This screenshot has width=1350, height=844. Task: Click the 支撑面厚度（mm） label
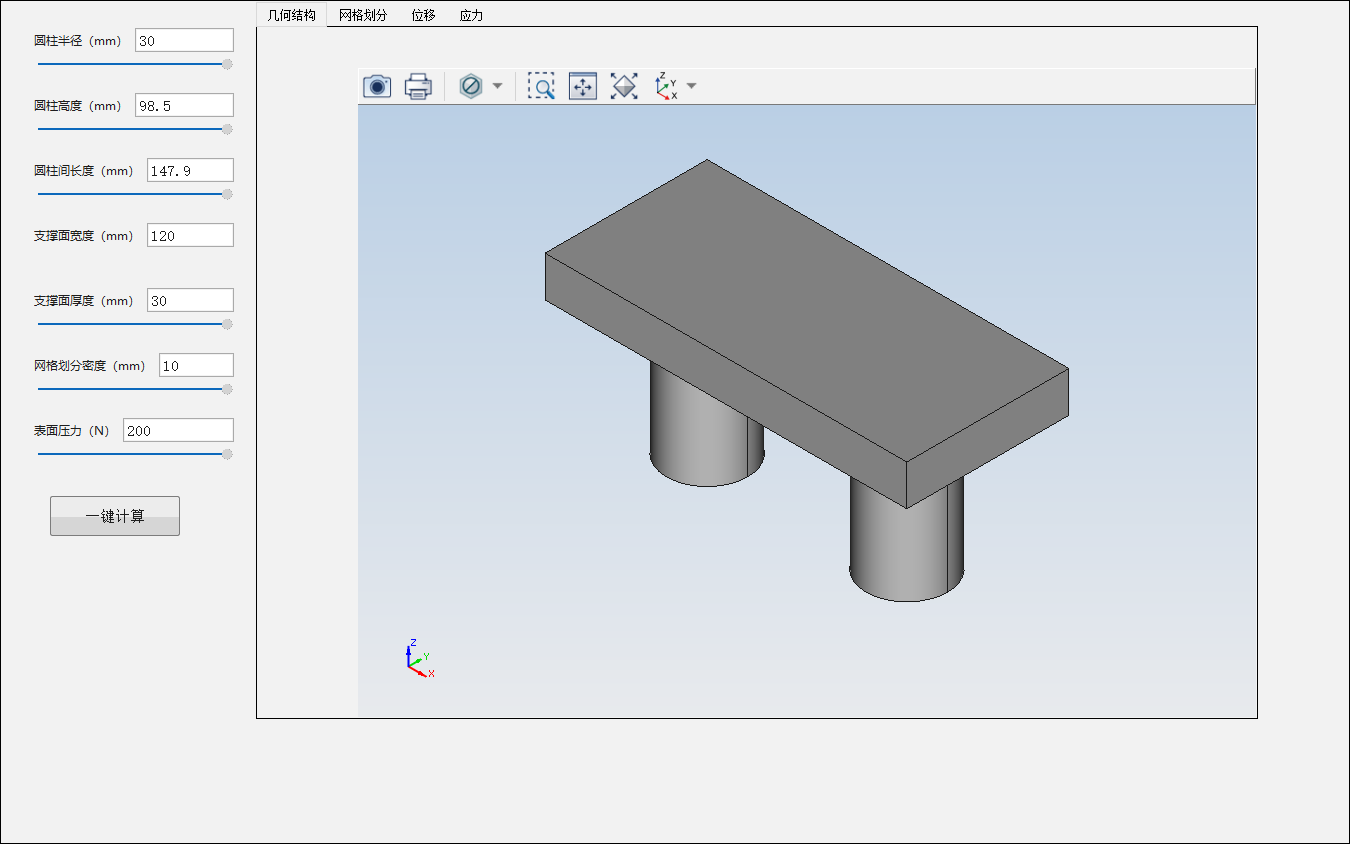[84, 301]
